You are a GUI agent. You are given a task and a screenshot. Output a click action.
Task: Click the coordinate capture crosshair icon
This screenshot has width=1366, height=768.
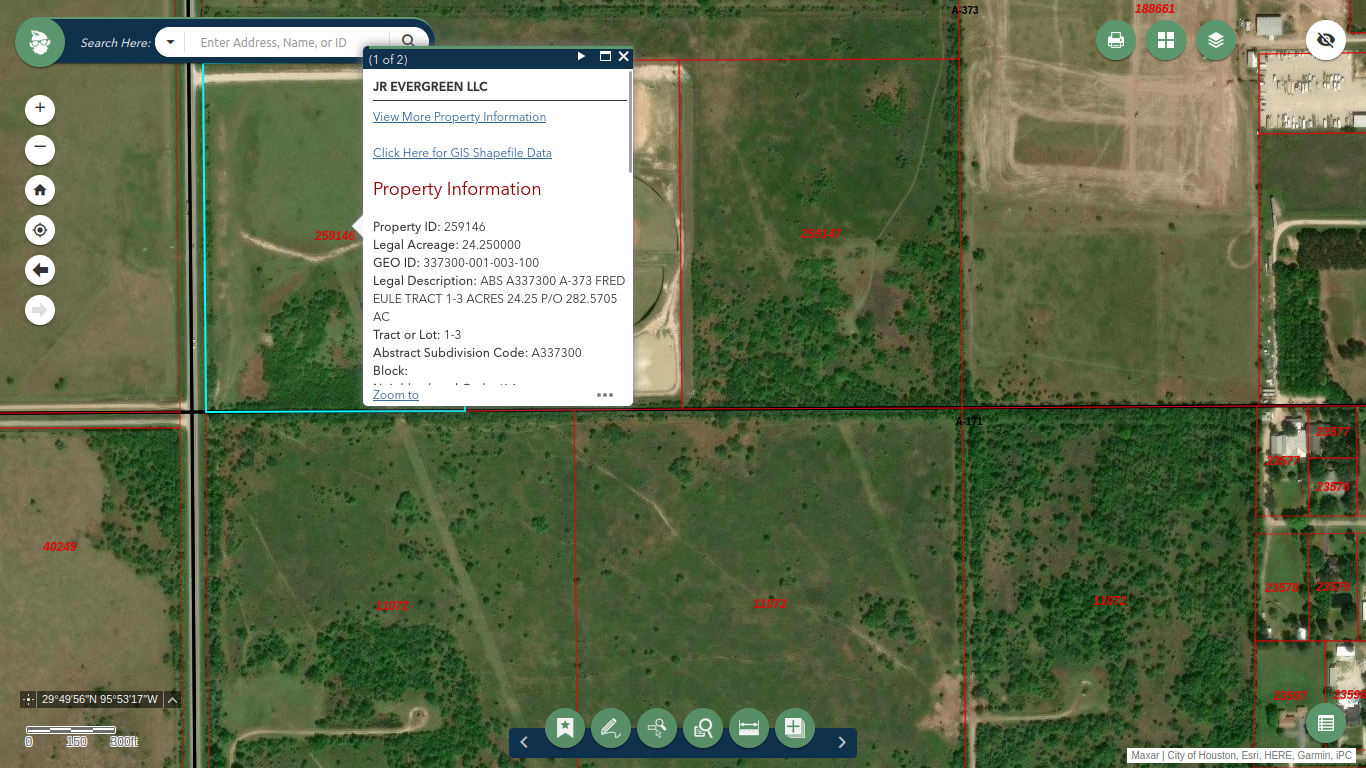coord(28,699)
